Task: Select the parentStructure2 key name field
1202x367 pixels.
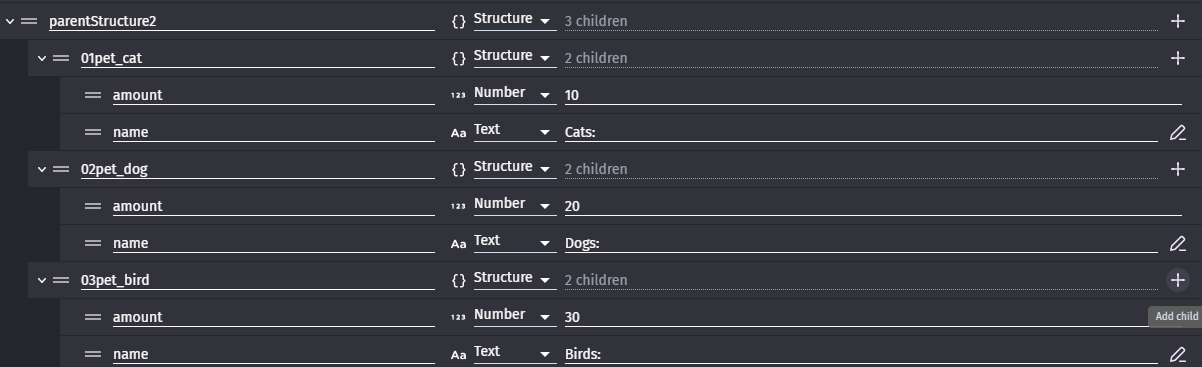Action: [x=242, y=21]
